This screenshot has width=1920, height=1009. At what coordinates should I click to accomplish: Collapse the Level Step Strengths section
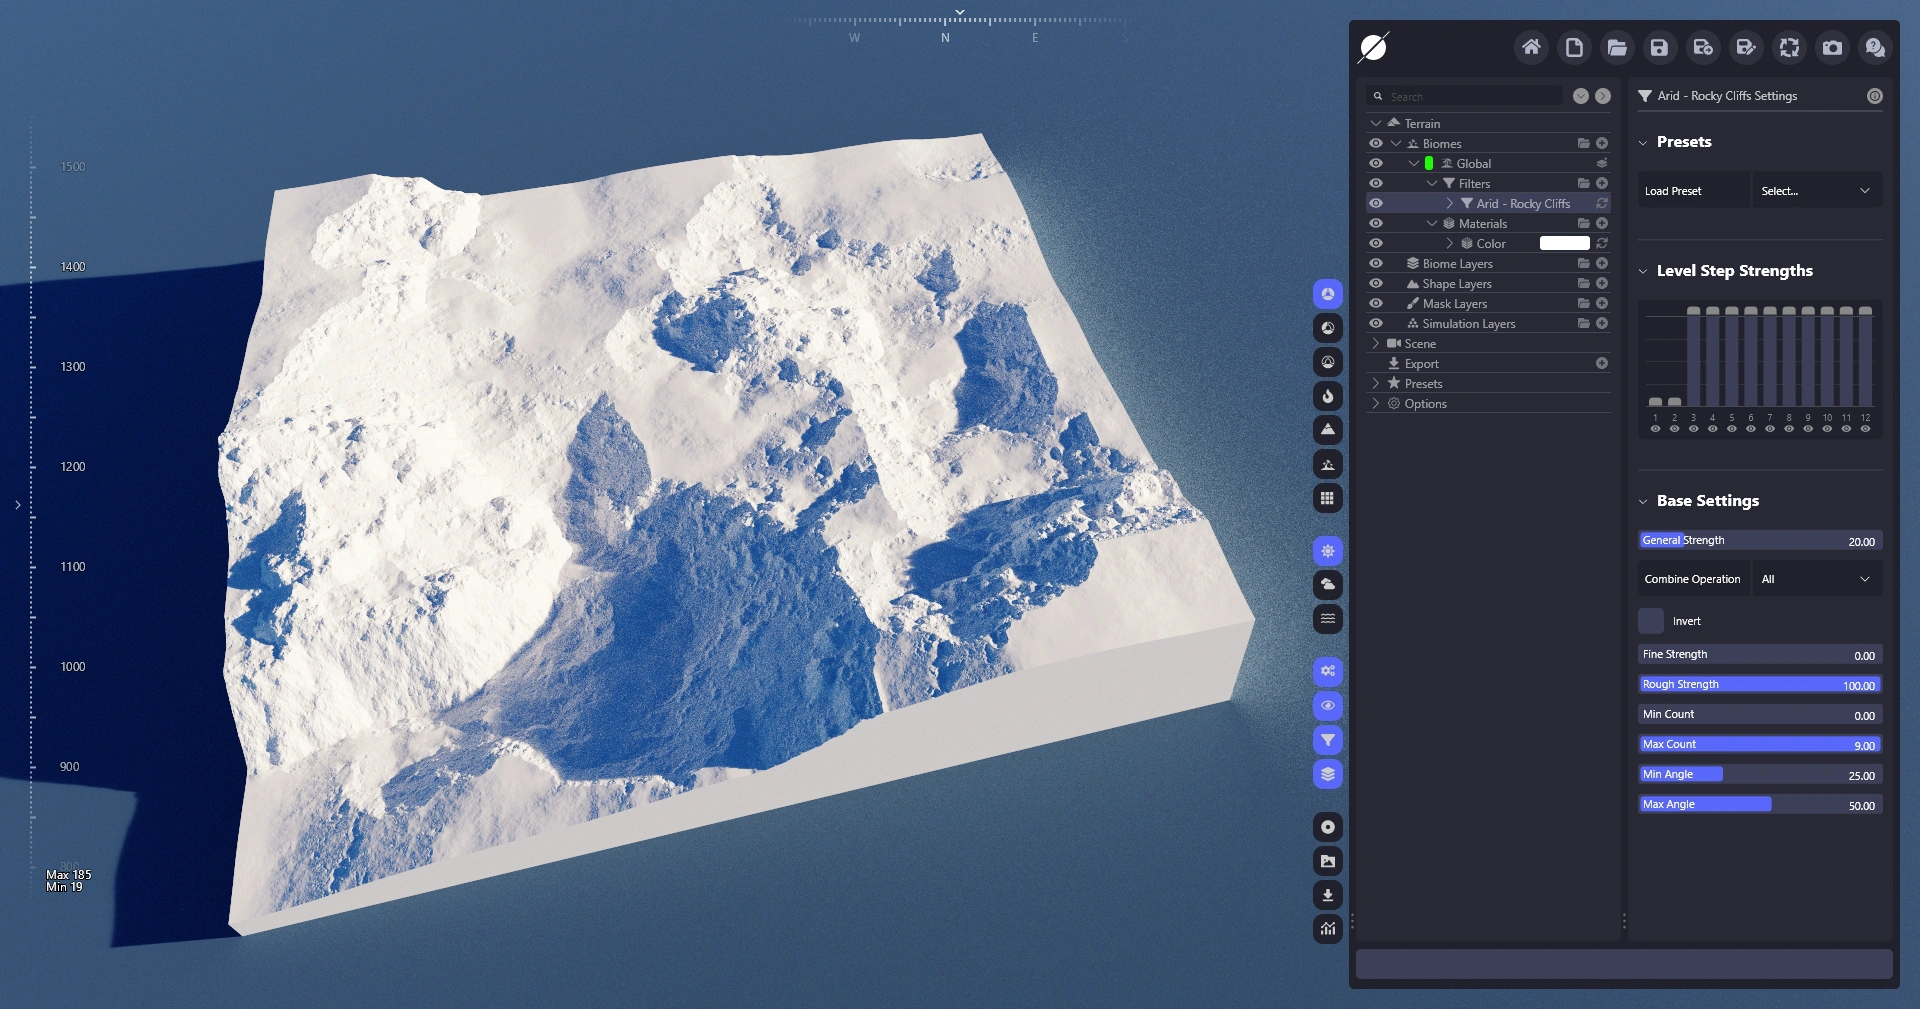(x=1643, y=271)
